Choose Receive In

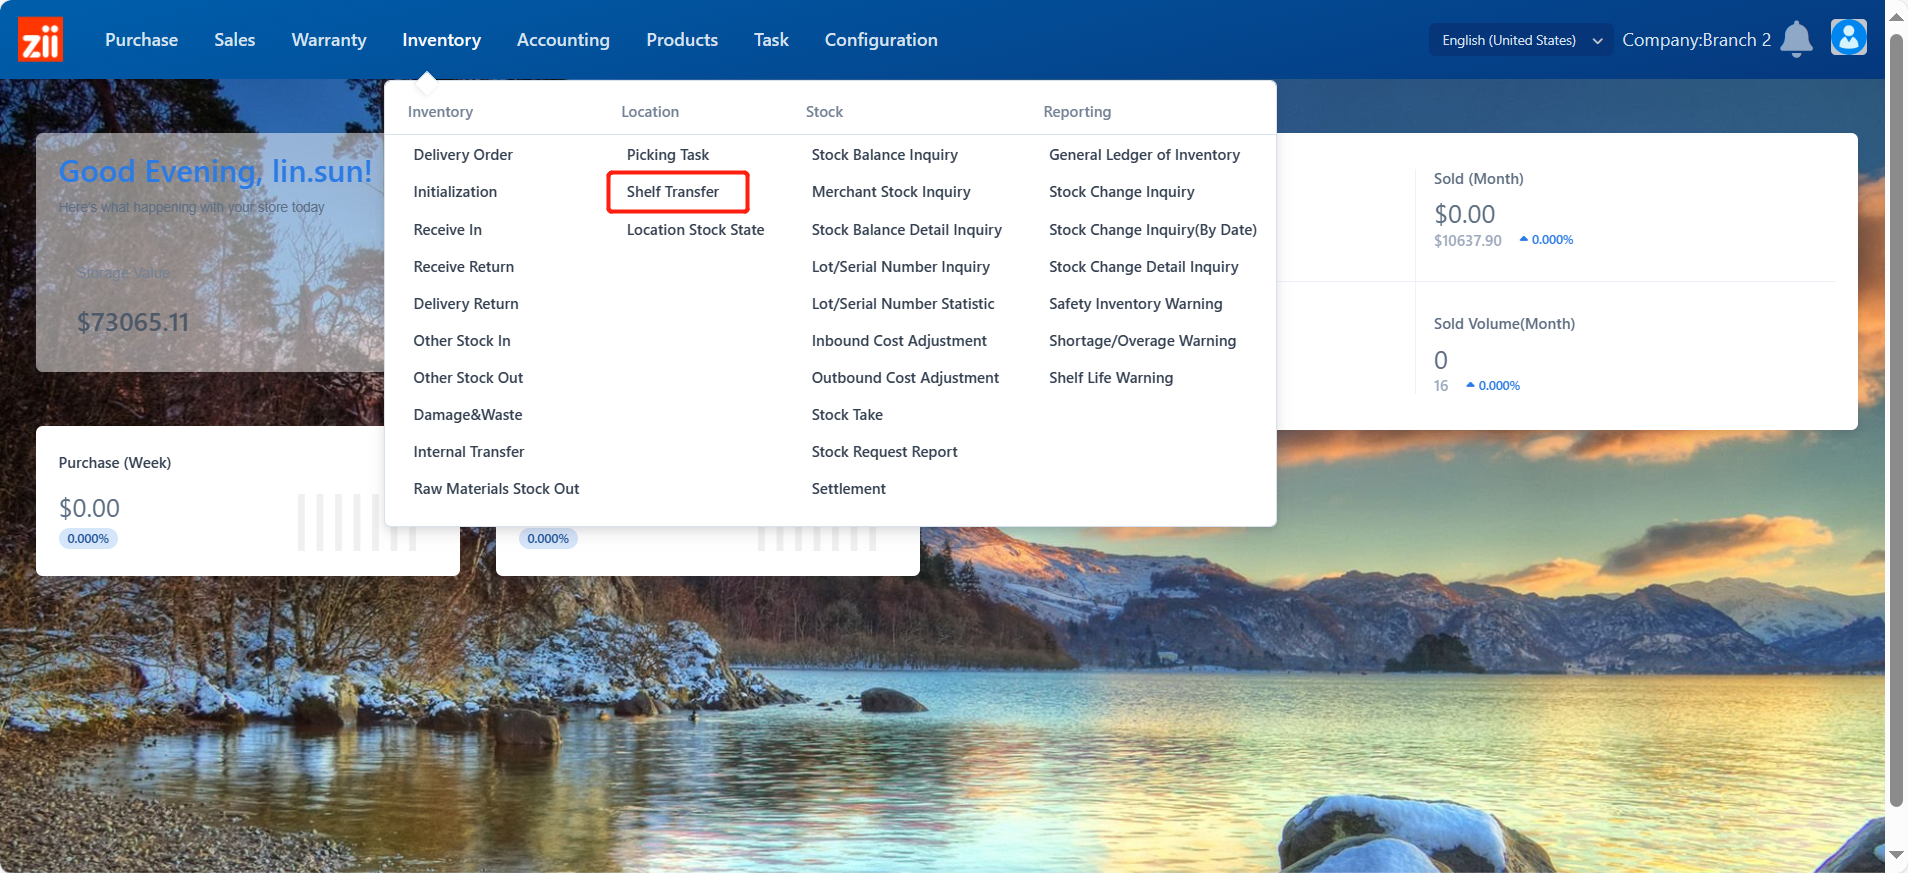[x=448, y=230]
